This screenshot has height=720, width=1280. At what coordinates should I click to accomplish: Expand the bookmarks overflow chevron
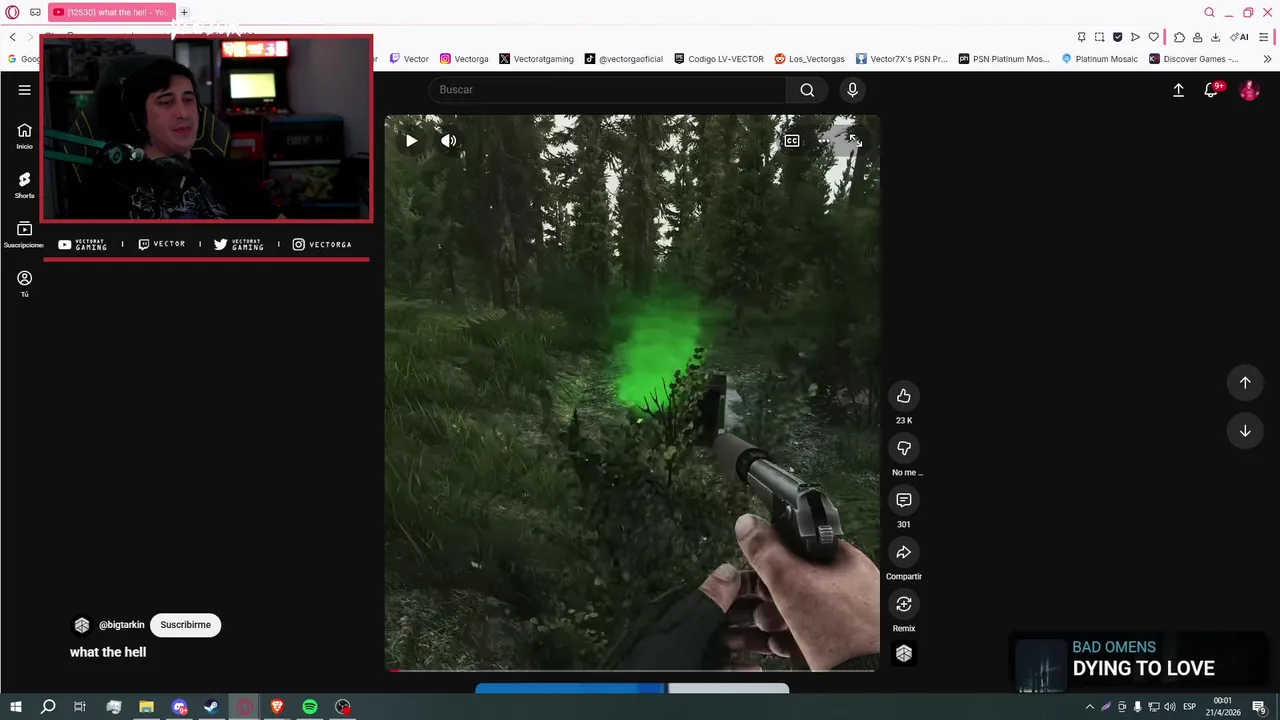click(1267, 59)
